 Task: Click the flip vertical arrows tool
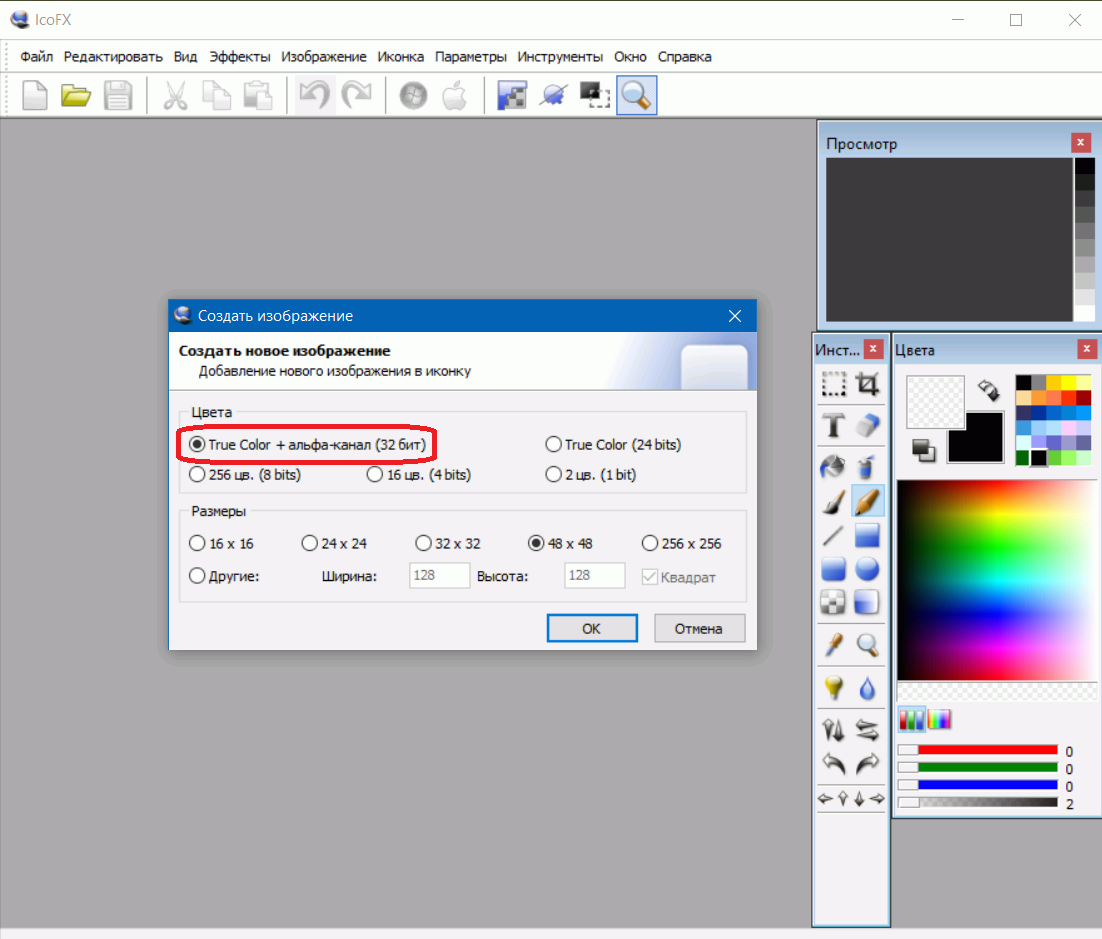click(834, 731)
